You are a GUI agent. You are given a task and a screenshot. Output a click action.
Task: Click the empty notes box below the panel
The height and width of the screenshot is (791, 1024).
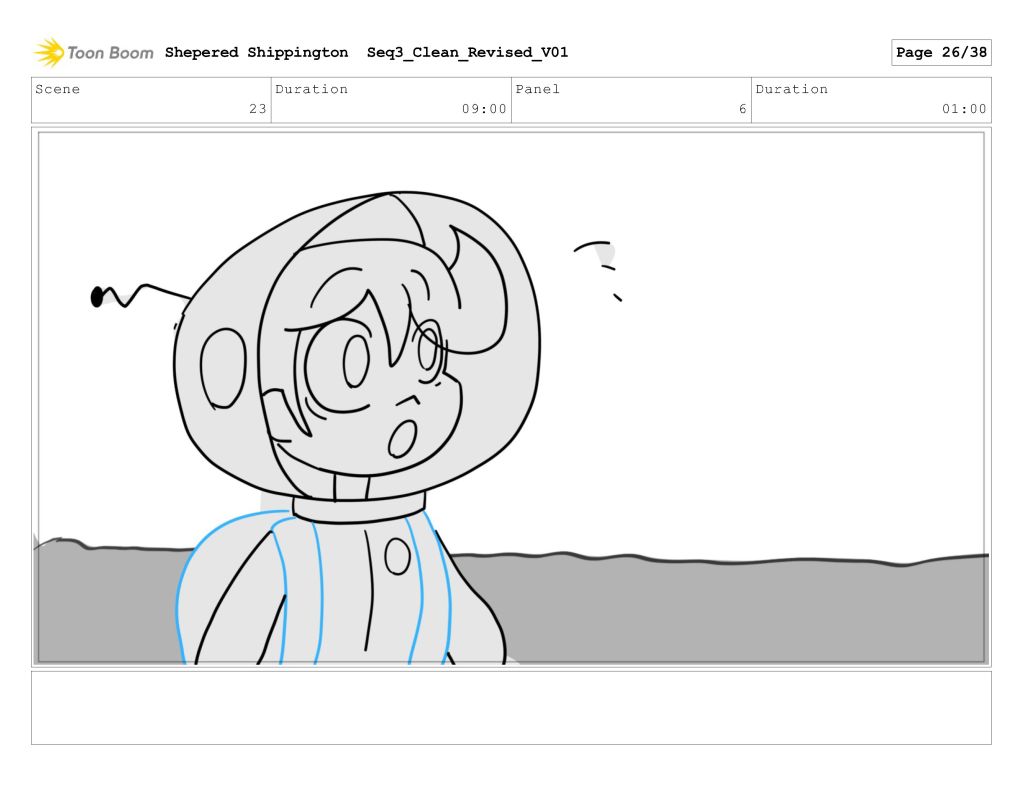511,707
